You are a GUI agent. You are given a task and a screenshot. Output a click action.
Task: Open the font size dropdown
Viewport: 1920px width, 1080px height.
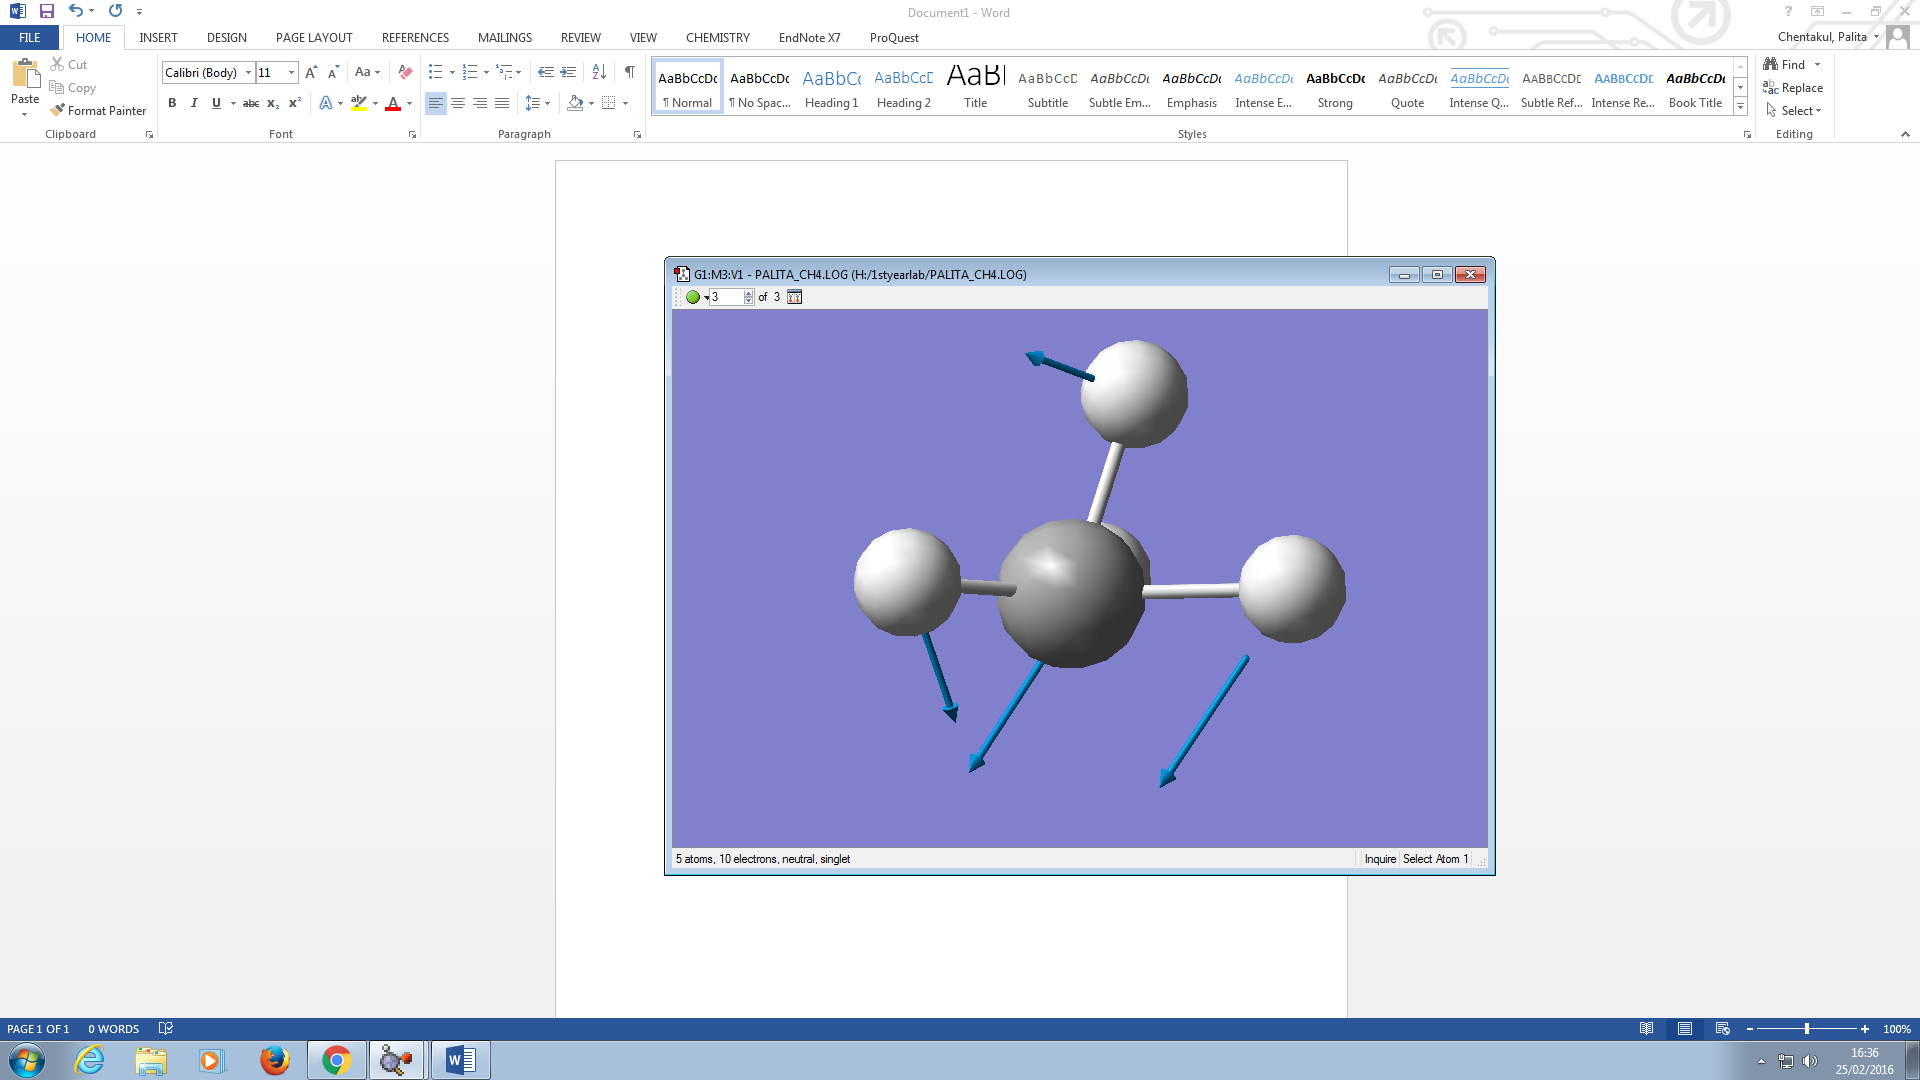click(x=291, y=72)
